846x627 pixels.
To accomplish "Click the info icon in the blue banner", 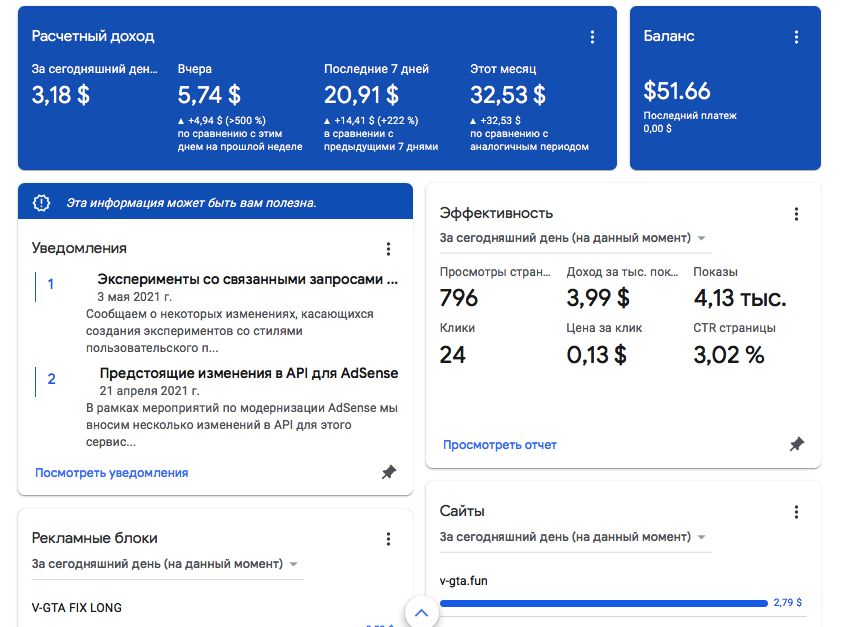I will (41, 202).
